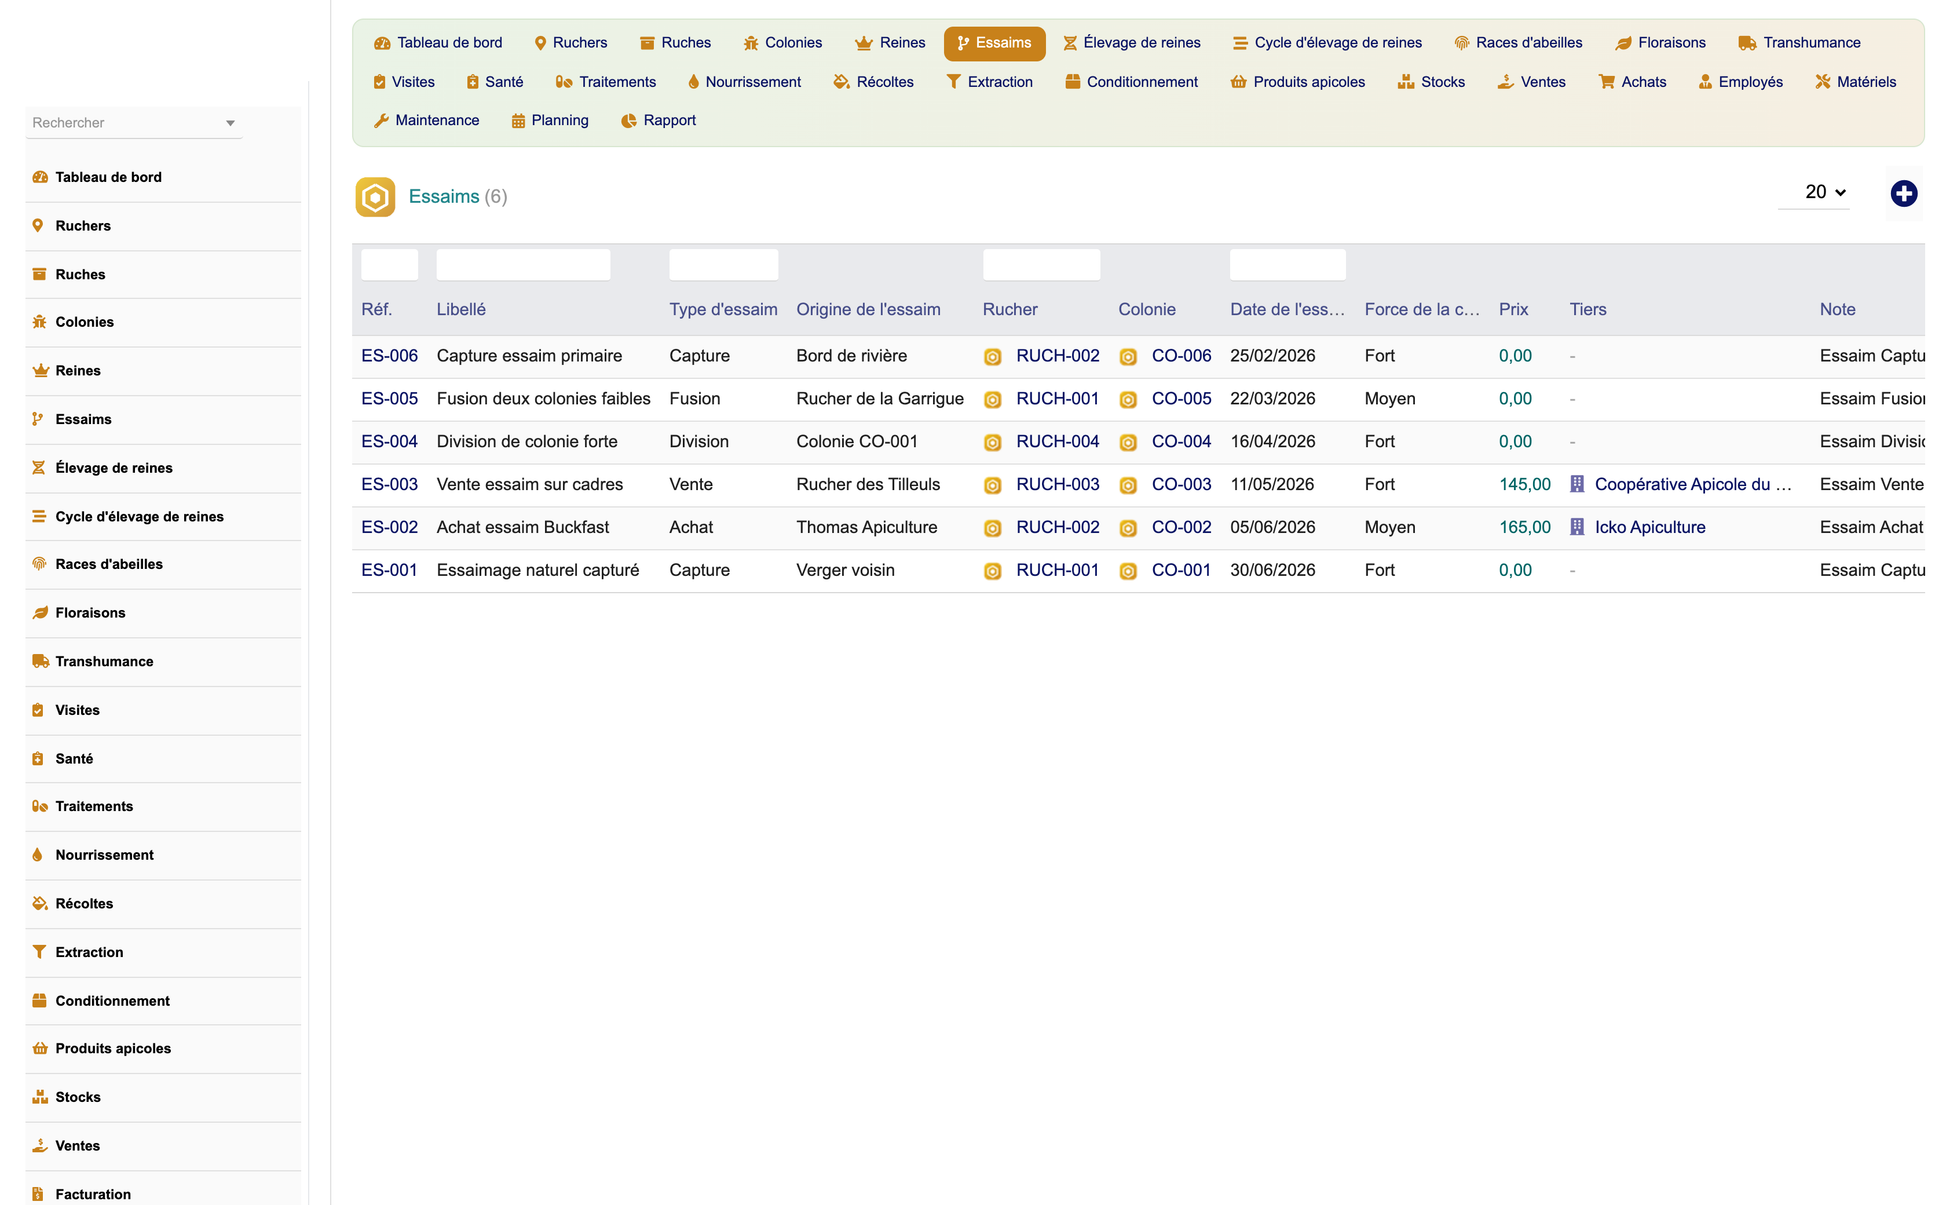
Task: Switch to the Cycle d'élevage de reines tab
Action: point(1327,43)
